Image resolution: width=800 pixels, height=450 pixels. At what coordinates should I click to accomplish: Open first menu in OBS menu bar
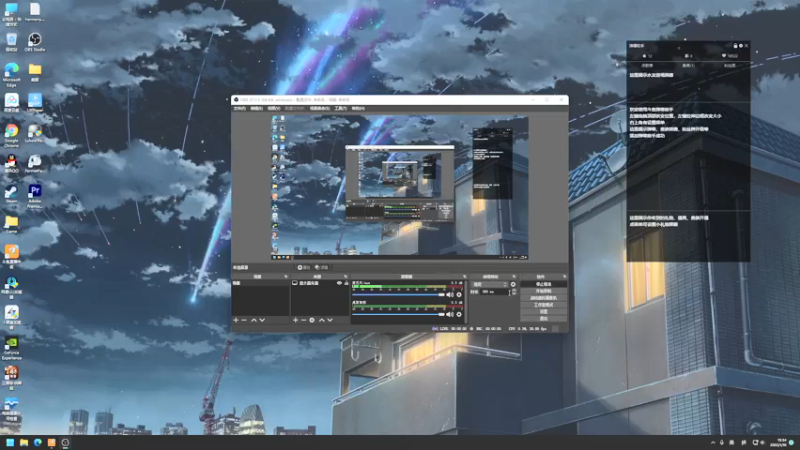click(x=239, y=108)
